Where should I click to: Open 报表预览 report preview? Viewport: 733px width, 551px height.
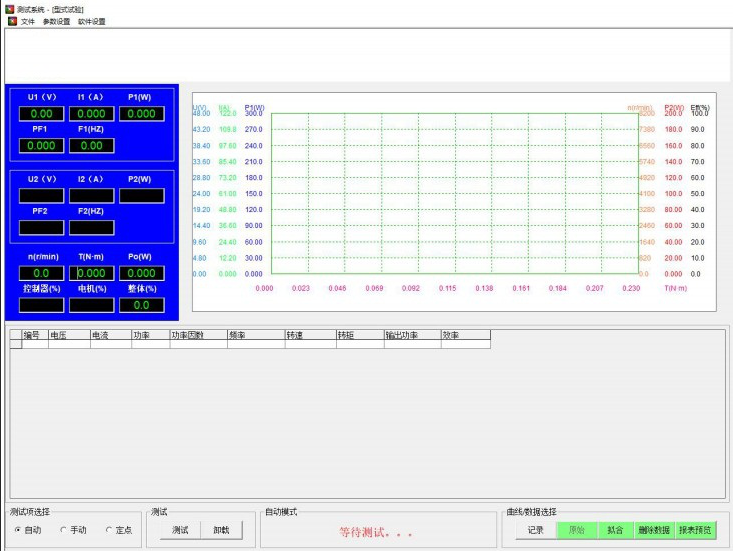(696, 530)
